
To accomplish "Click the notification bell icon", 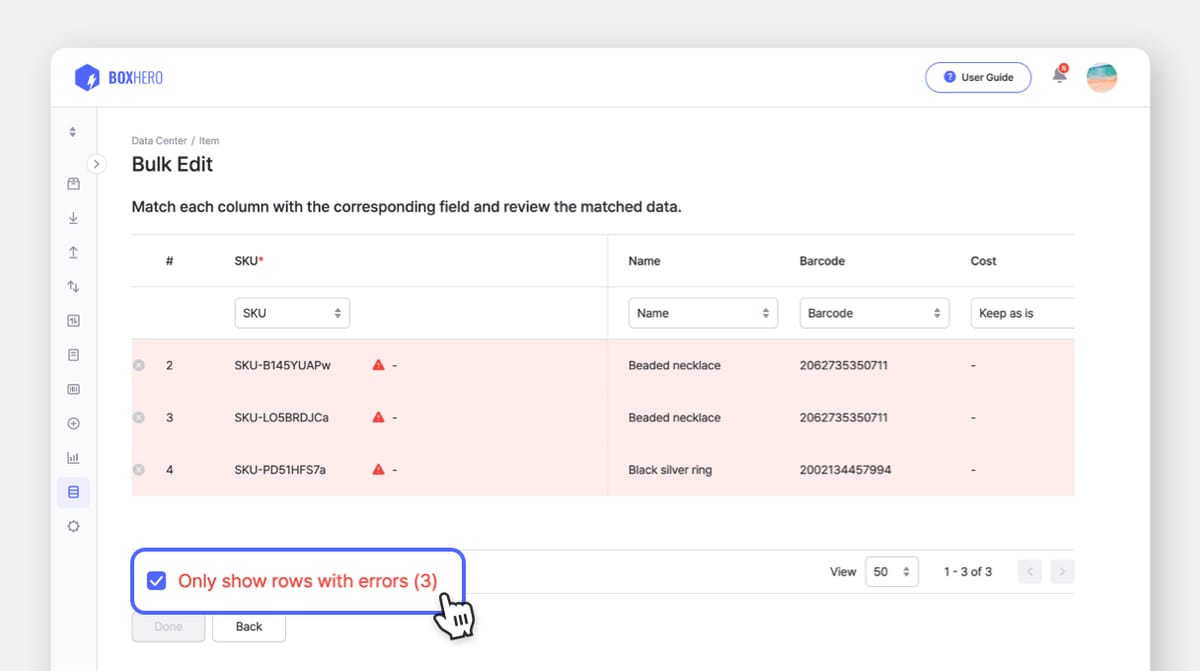I will 1059,74.
